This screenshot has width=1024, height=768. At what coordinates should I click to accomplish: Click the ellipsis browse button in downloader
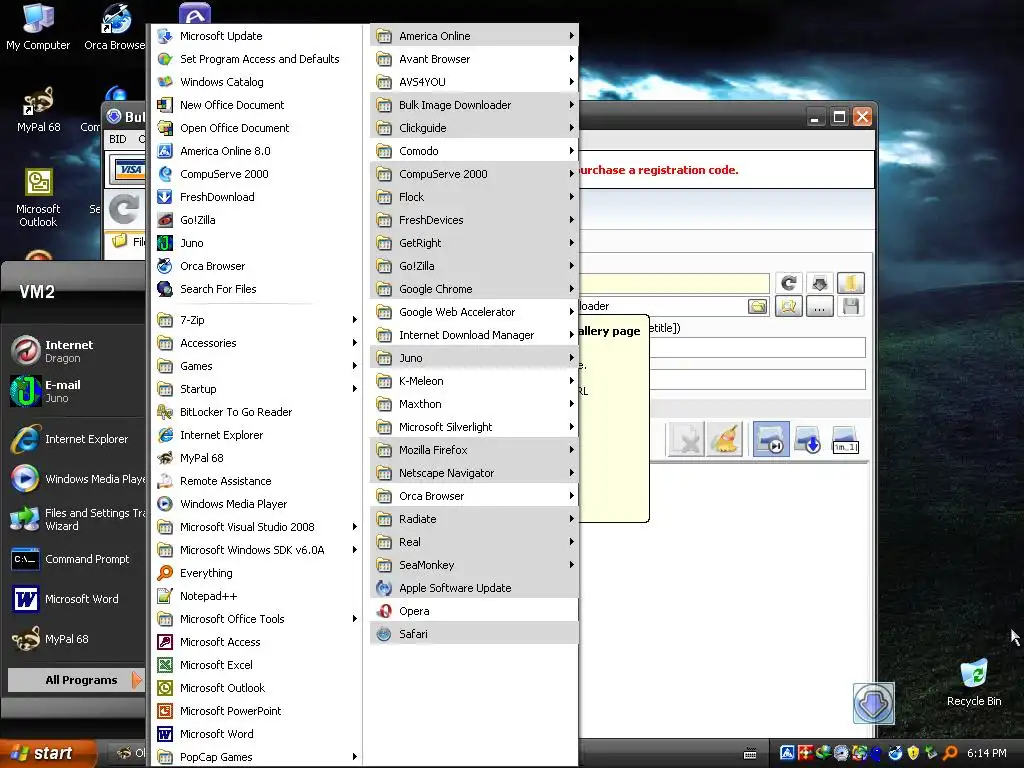point(819,306)
